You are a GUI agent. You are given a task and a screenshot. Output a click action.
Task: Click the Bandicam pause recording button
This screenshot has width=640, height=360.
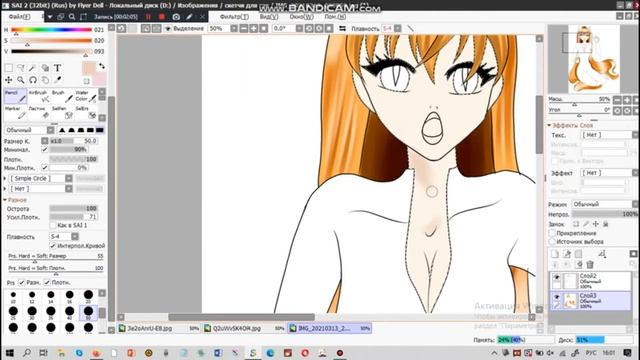(x=148, y=17)
